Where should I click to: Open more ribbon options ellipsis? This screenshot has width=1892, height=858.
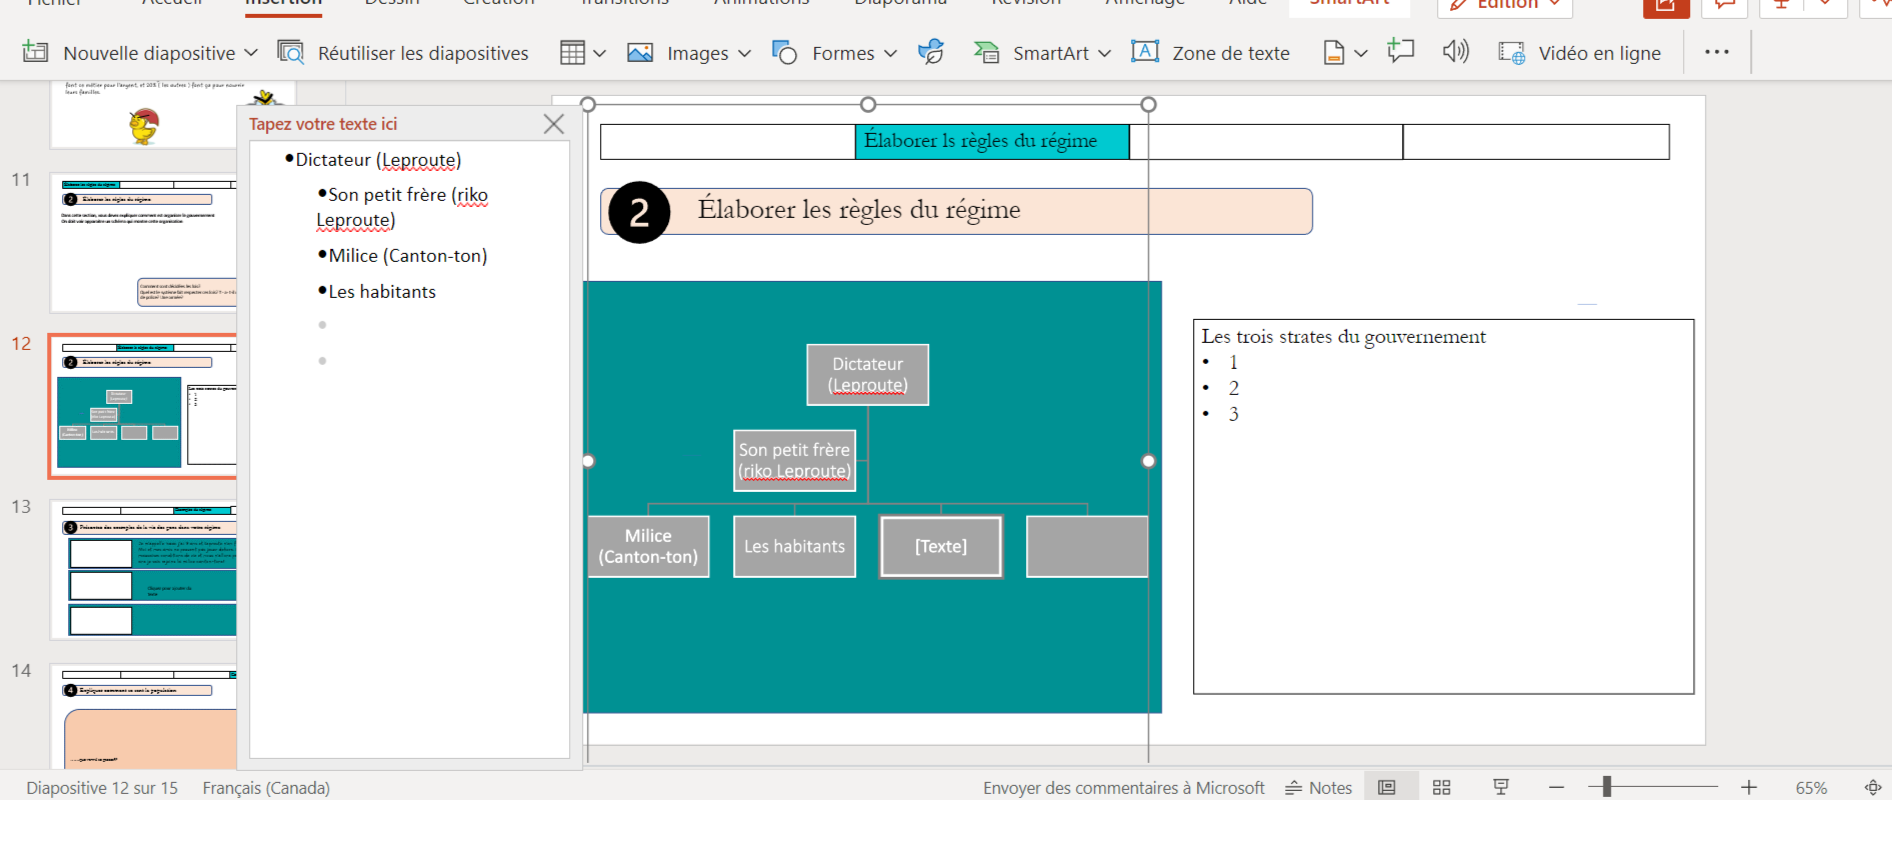pos(1716,52)
